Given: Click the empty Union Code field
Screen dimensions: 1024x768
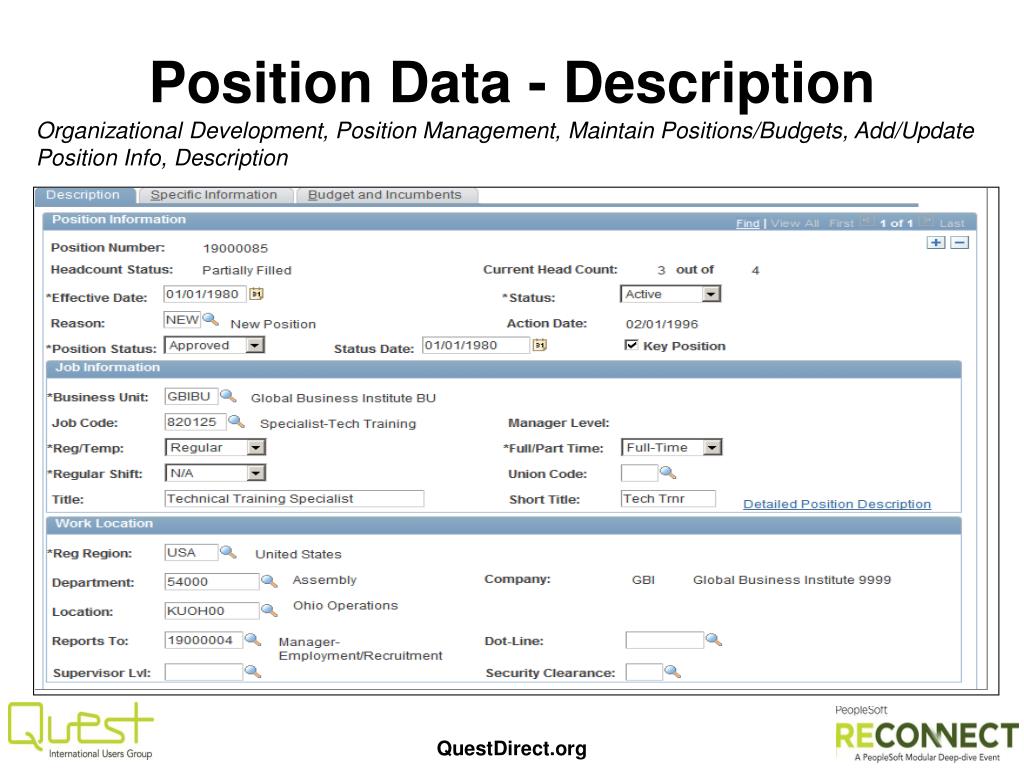Looking at the screenshot, I should tap(639, 473).
